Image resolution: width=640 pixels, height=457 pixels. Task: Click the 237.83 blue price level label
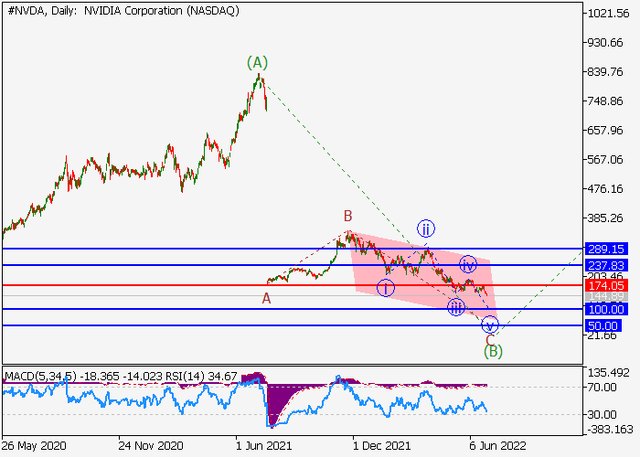[x=606, y=266]
